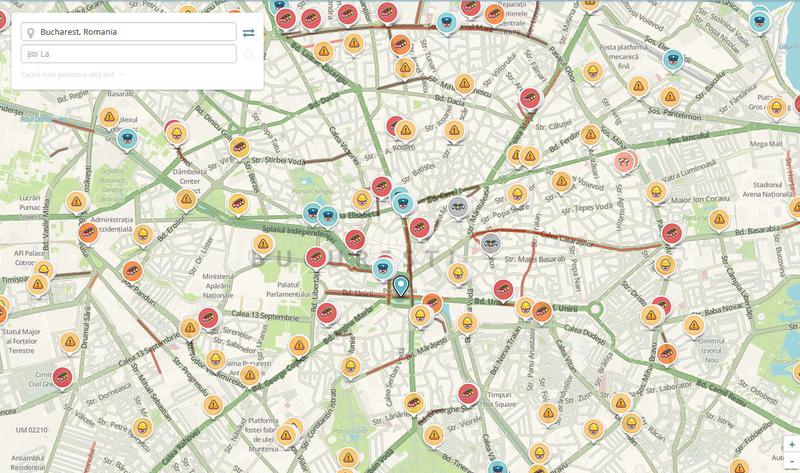This screenshot has height=473, width=800.
Task: Zoom in using the plus button
Action: [x=792, y=443]
